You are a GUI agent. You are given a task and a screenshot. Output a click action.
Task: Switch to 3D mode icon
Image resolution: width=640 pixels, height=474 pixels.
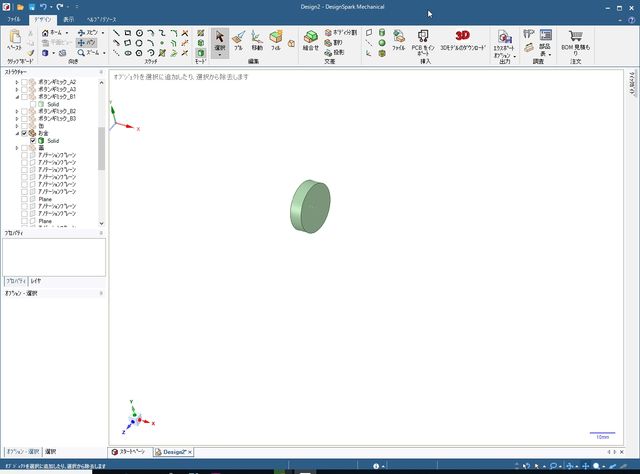coord(200,53)
